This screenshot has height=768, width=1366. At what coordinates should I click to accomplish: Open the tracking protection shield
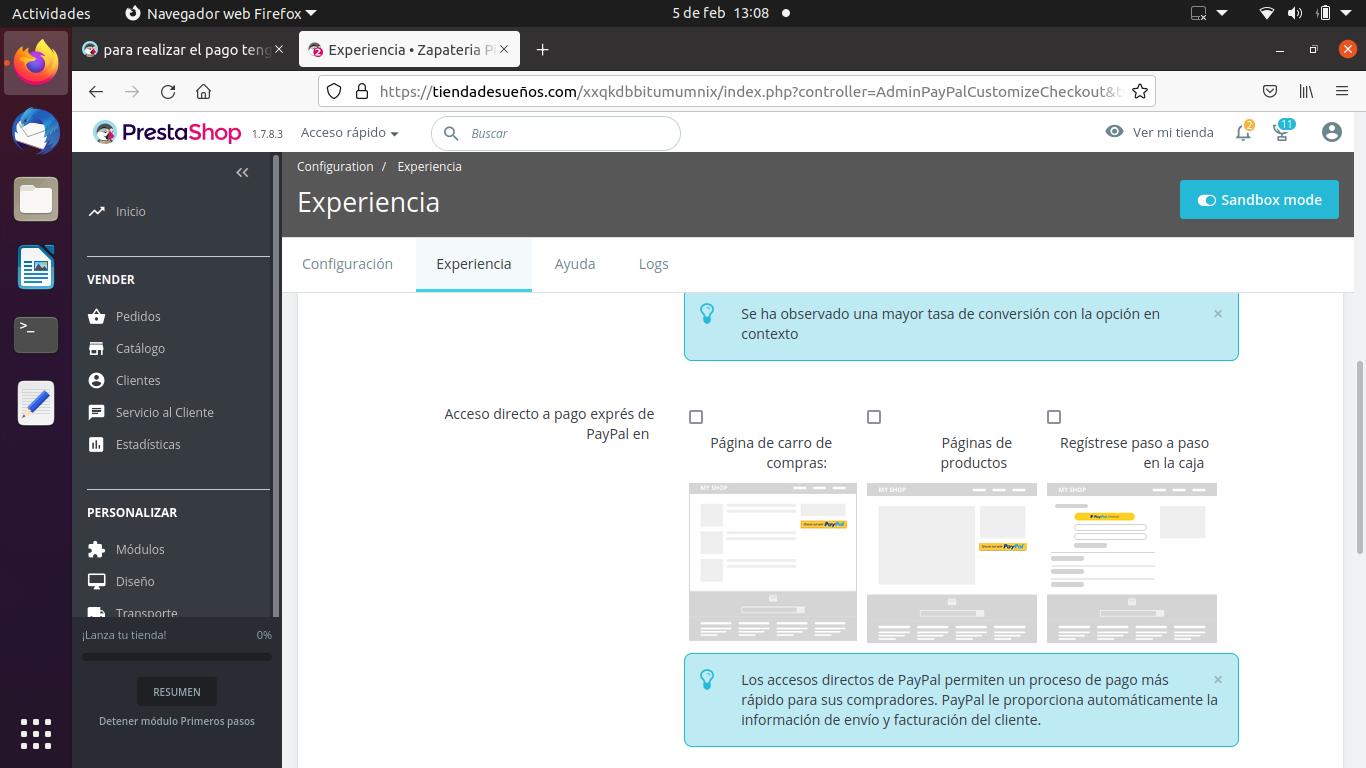point(335,91)
